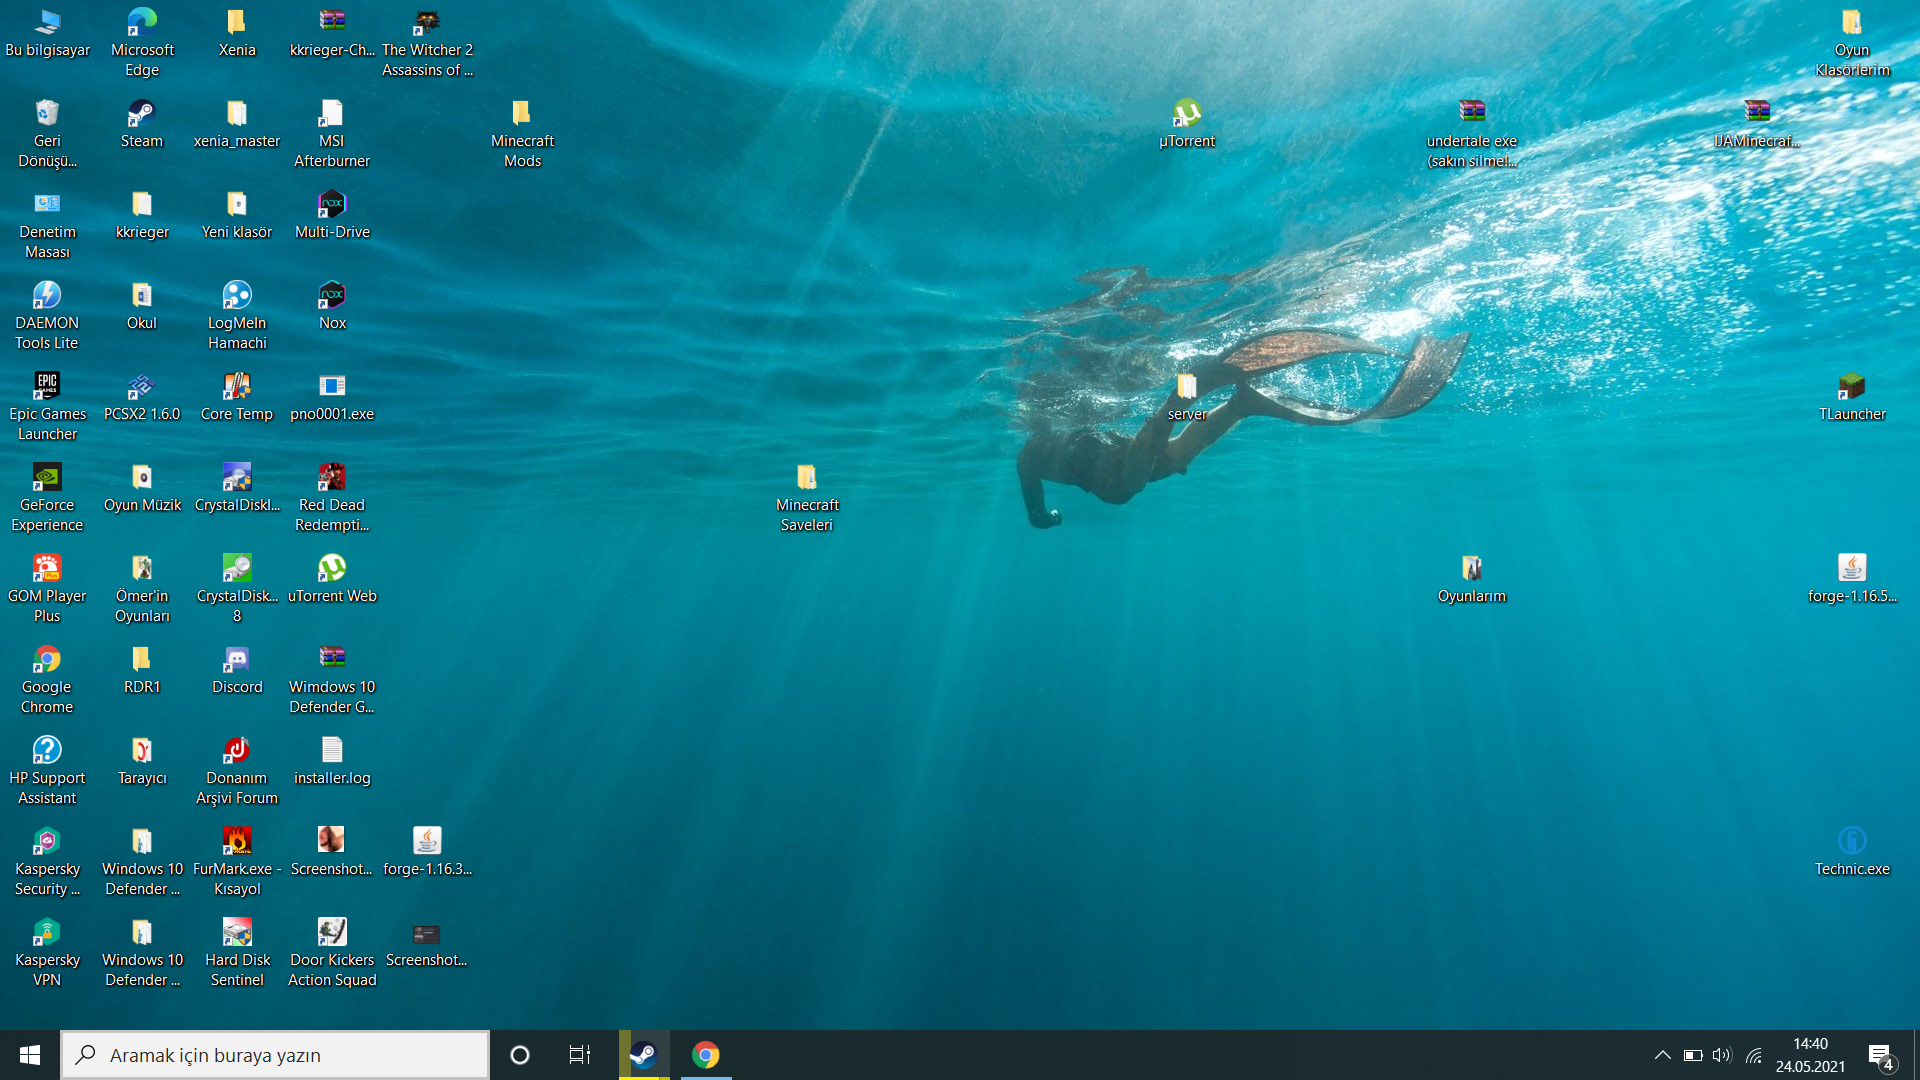Open the volume control icon
This screenshot has width=1920, height=1080.
[x=1722, y=1055]
